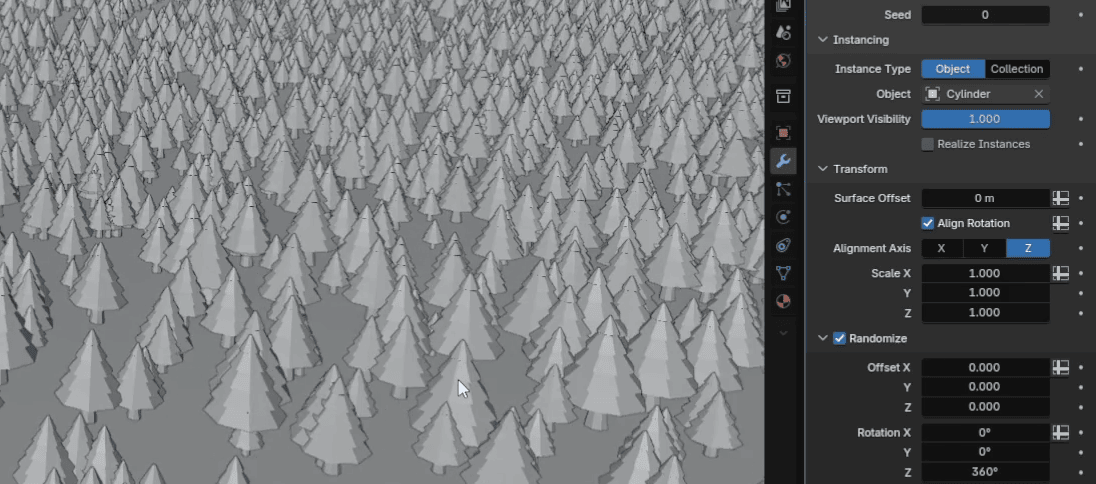Collapse the Instancing section
This screenshot has width=1096, height=484.
(823, 40)
